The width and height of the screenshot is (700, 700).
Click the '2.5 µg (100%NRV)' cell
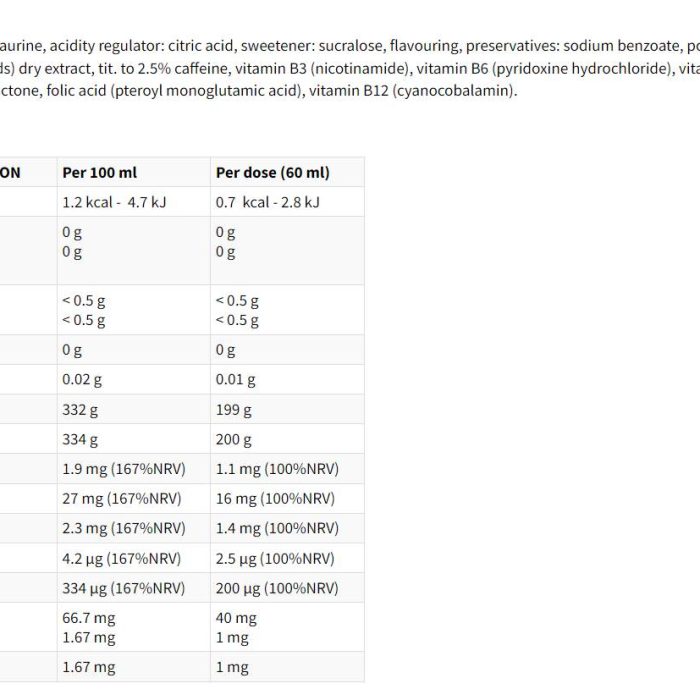click(x=287, y=558)
